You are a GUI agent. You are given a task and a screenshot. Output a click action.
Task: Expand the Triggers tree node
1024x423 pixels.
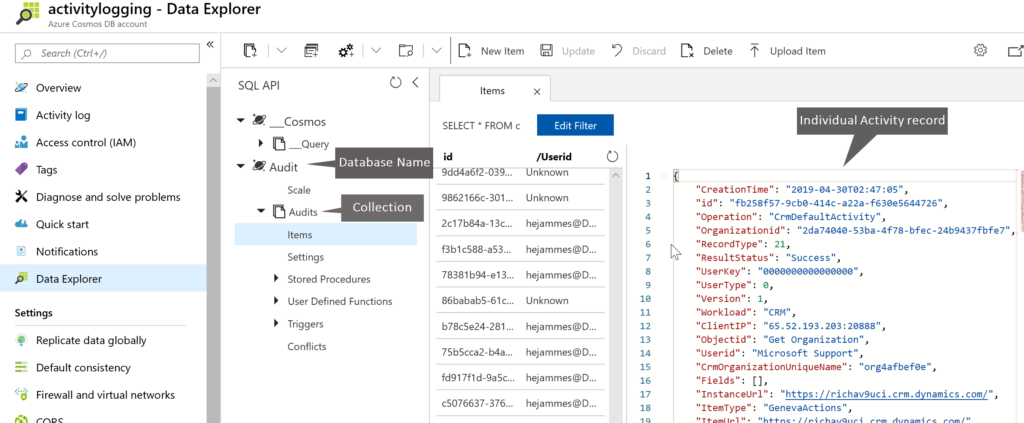[x=276, y=323]
